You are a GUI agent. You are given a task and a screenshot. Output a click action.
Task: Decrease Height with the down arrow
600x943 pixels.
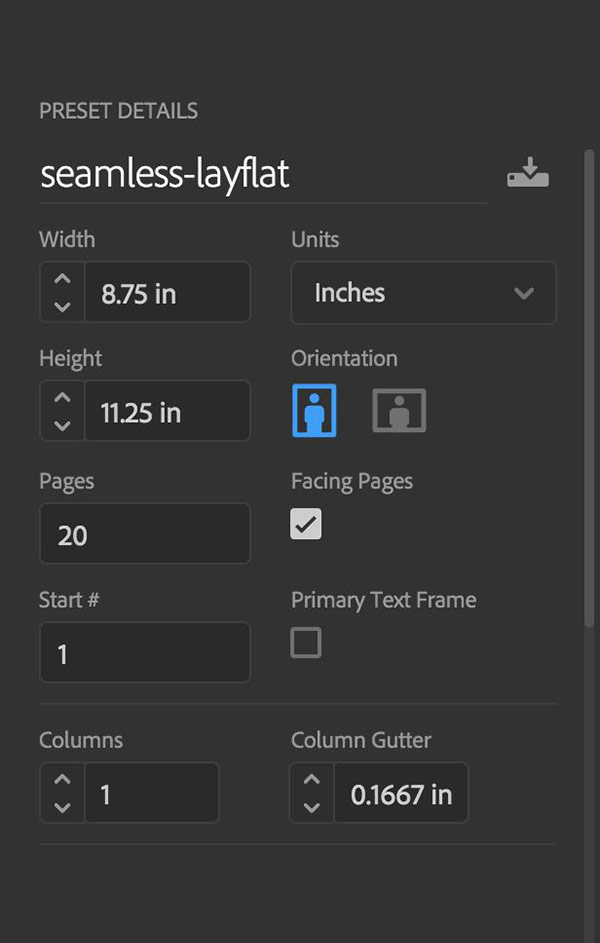click(63, 425)
